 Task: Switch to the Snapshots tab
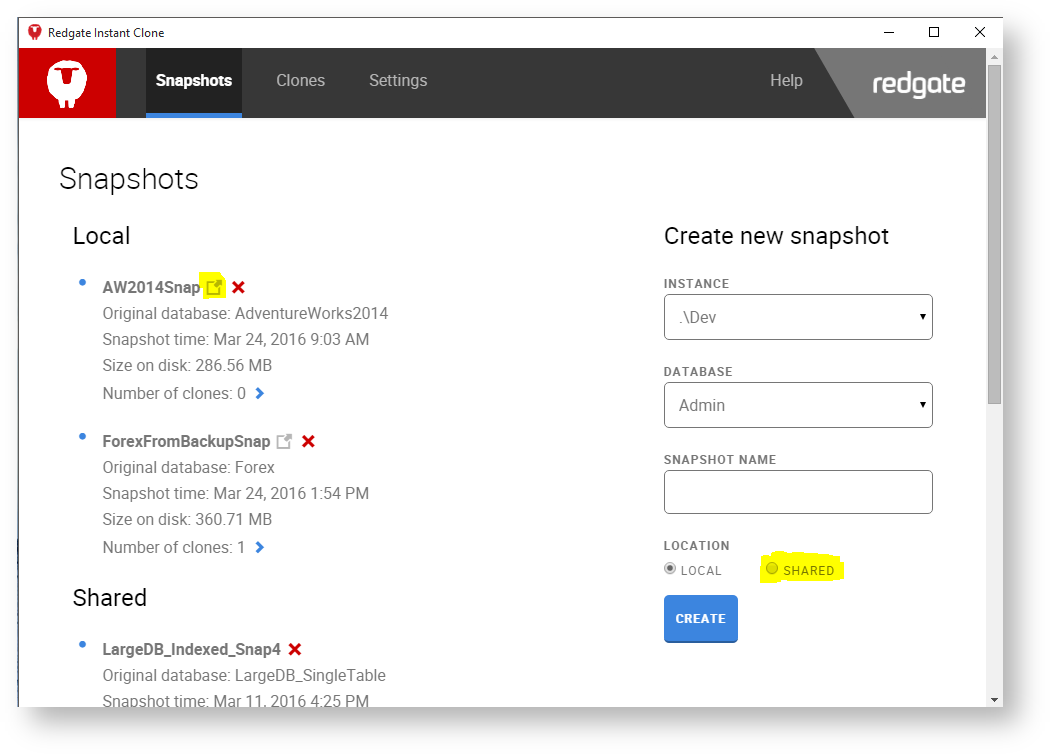pos(194,82)
